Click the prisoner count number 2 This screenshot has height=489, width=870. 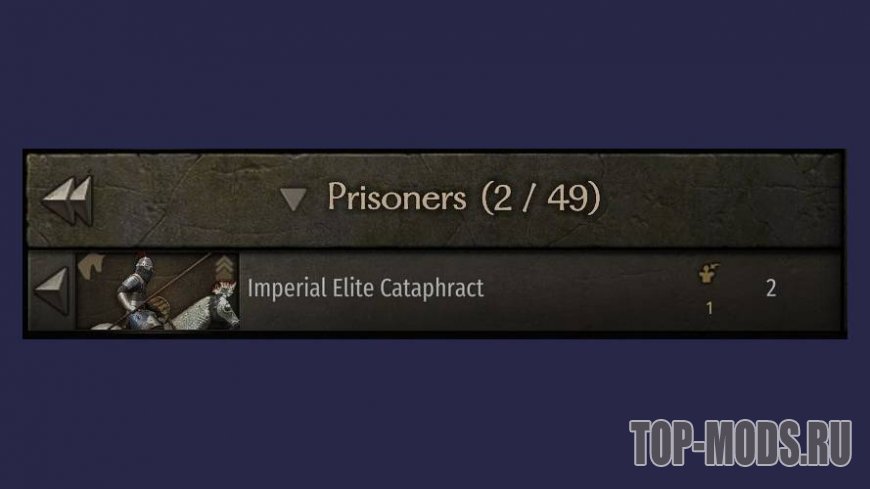click(x=771, y=288)
